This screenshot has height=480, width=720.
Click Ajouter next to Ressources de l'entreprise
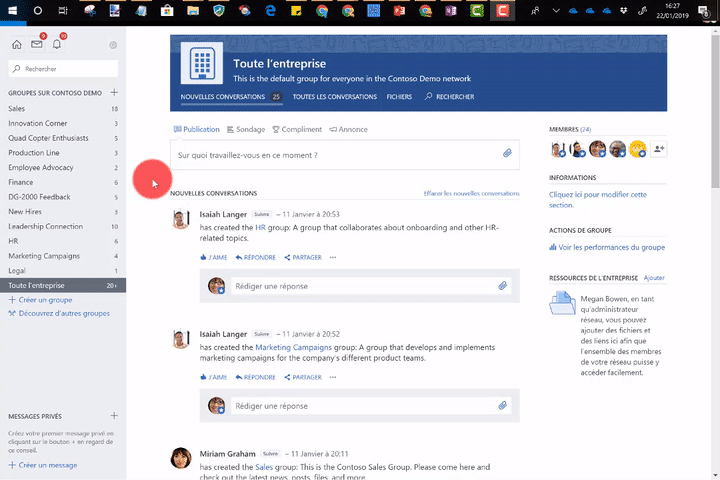[654, 278]
